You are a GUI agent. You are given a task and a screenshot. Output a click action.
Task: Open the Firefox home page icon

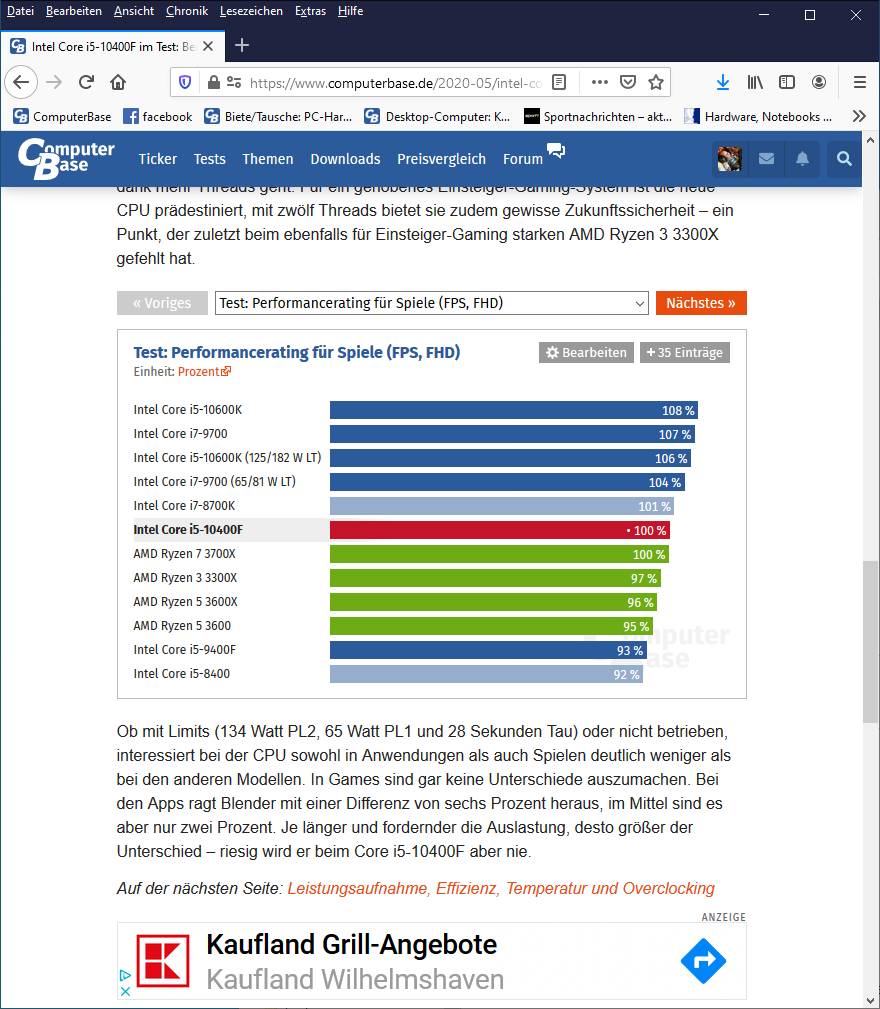click(118, 82)
